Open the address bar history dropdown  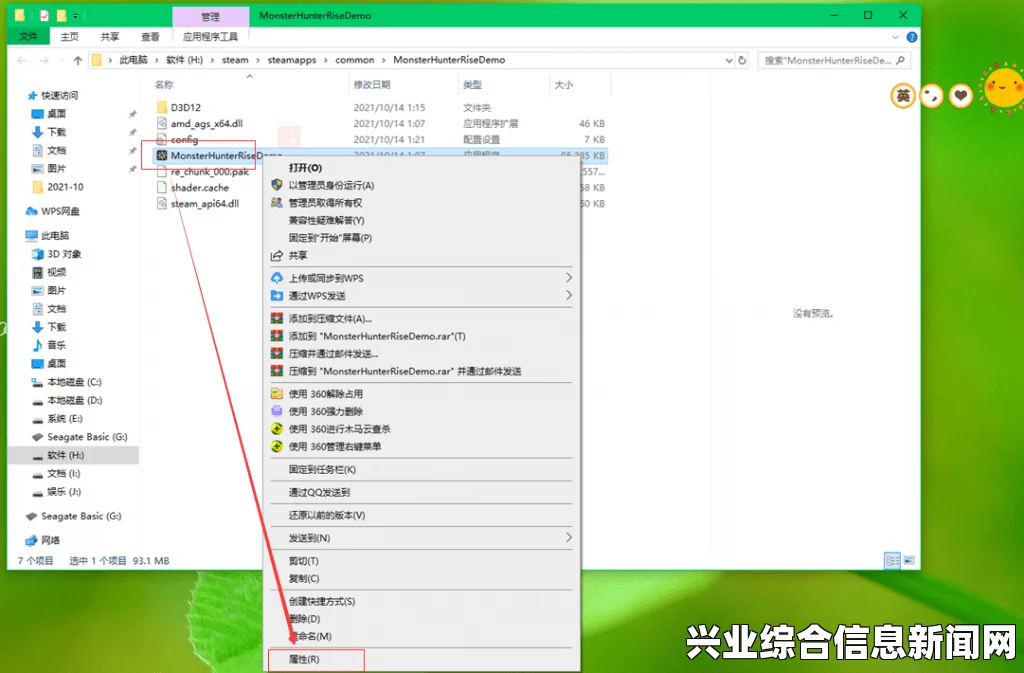click(x=729, y=60)
